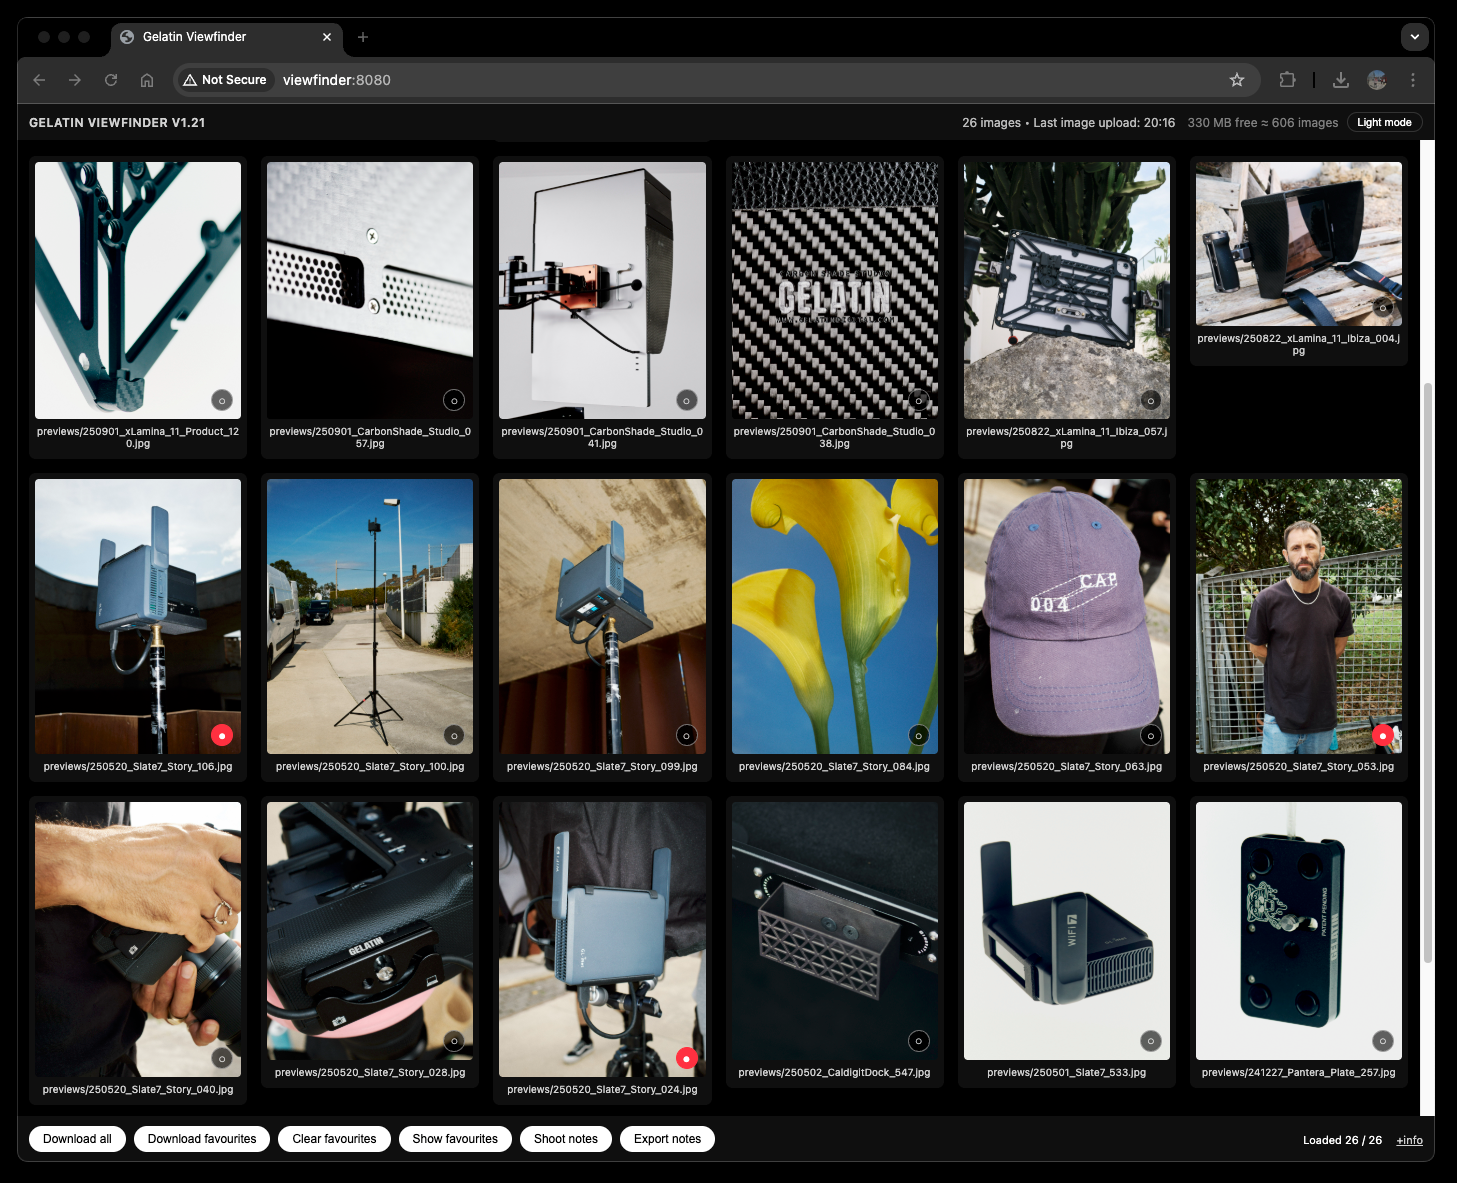1457x1183 pixels.
Task: Open the browser downloads icon
Action: pyautogui.click(x=1341, y=80)
